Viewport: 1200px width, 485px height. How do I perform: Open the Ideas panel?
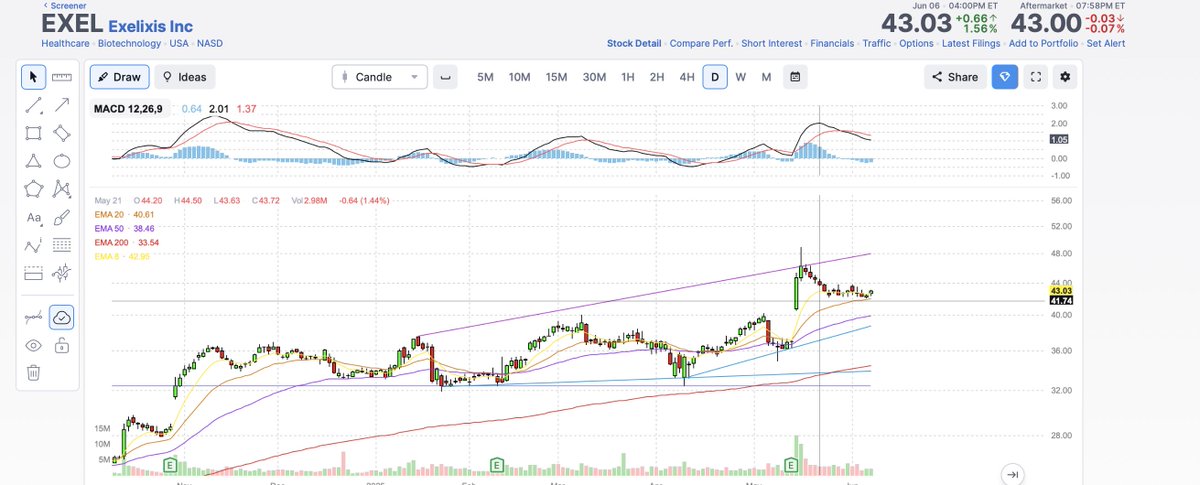click(x=185, y=77)
